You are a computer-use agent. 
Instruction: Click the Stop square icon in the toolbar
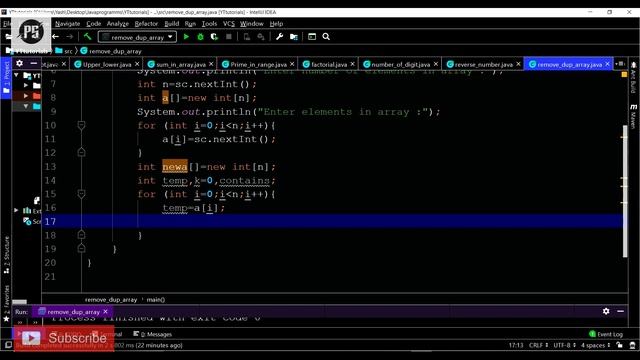click(229, 37)
